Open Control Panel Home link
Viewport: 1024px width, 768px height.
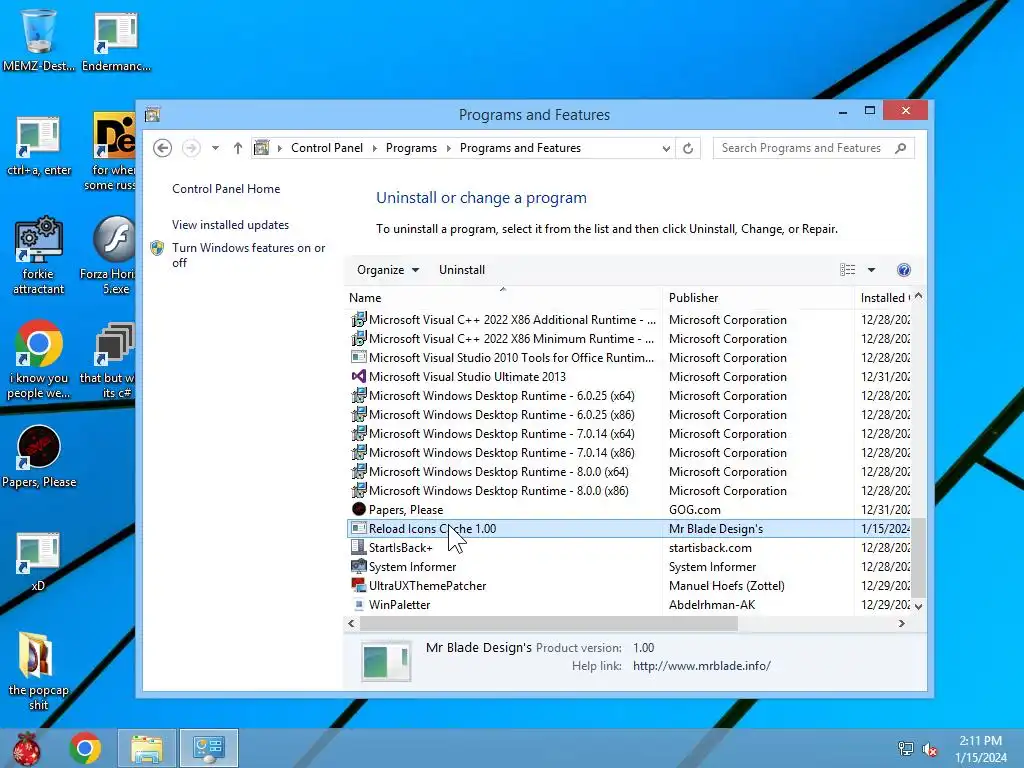click(226, 189)
